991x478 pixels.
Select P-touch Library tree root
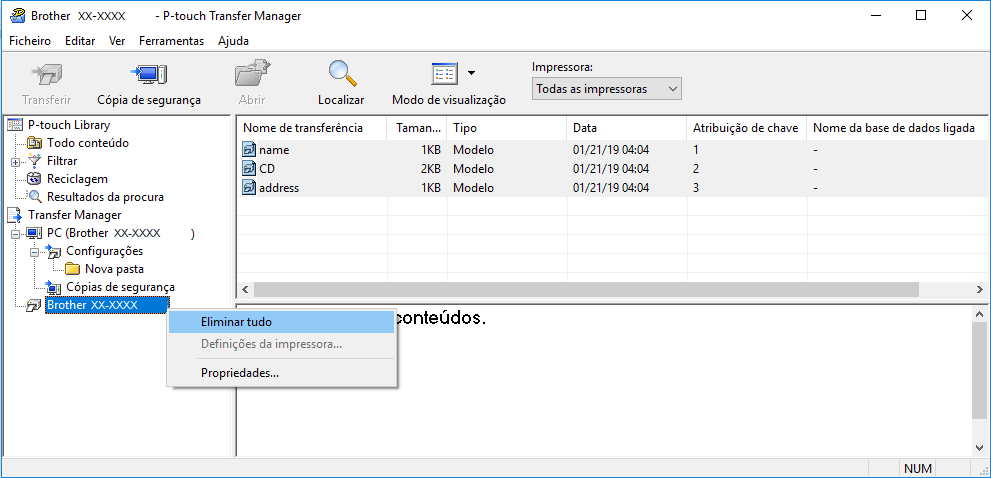pyautogui.click(x=69, y=125)
